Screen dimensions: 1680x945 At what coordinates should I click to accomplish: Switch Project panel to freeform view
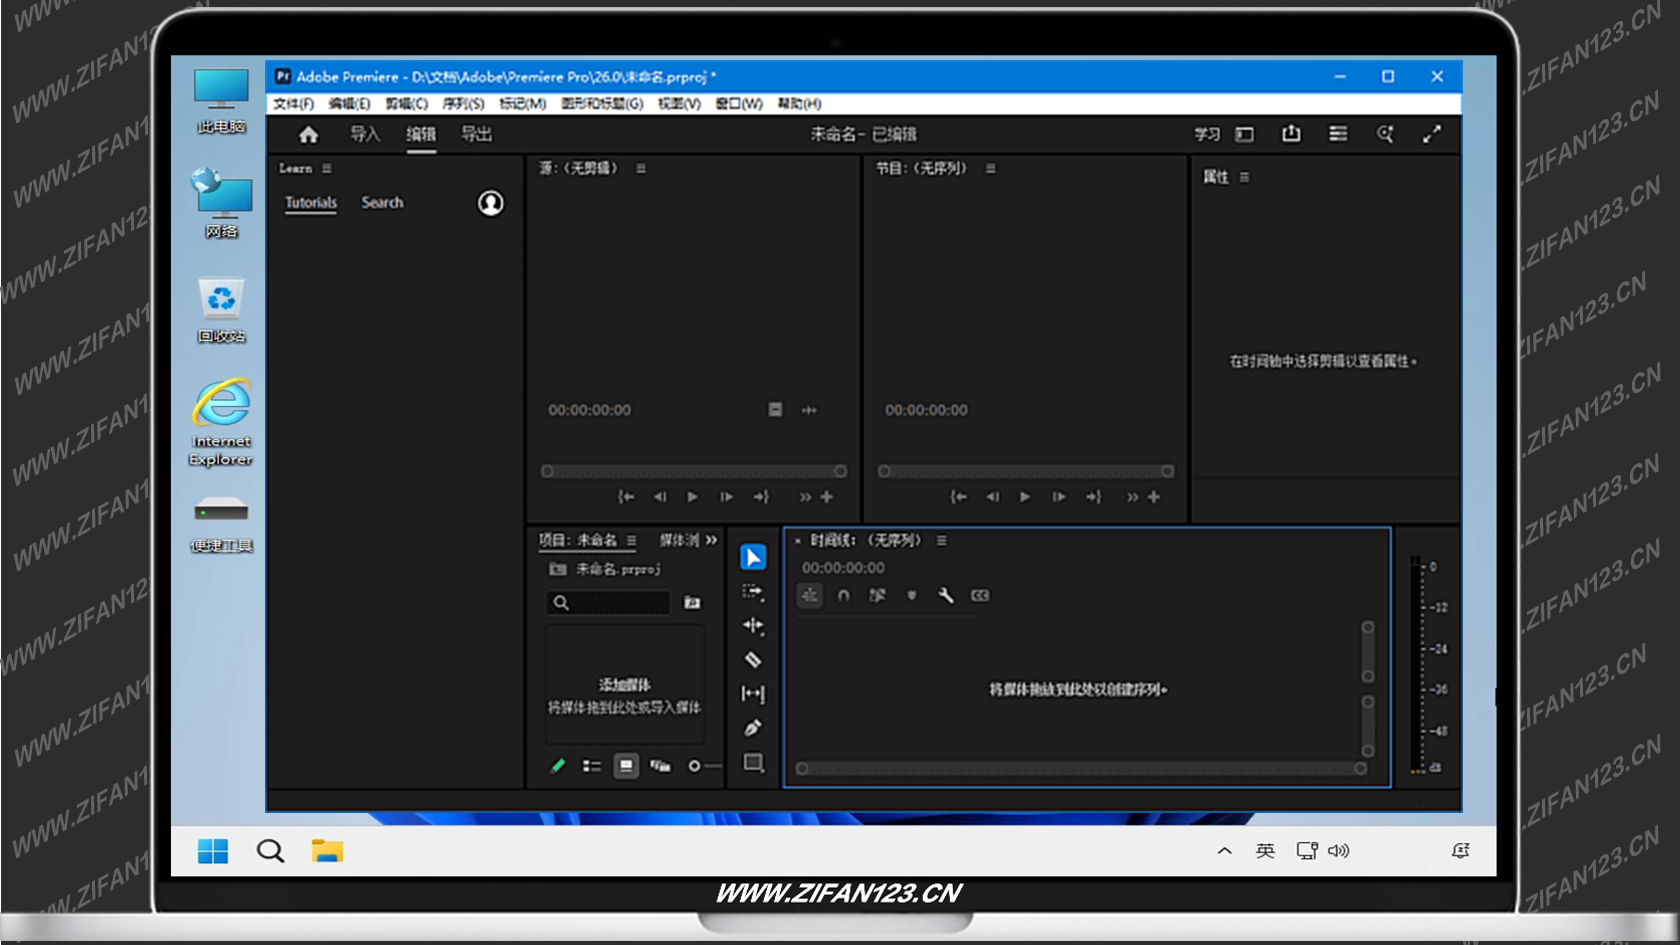660,766
